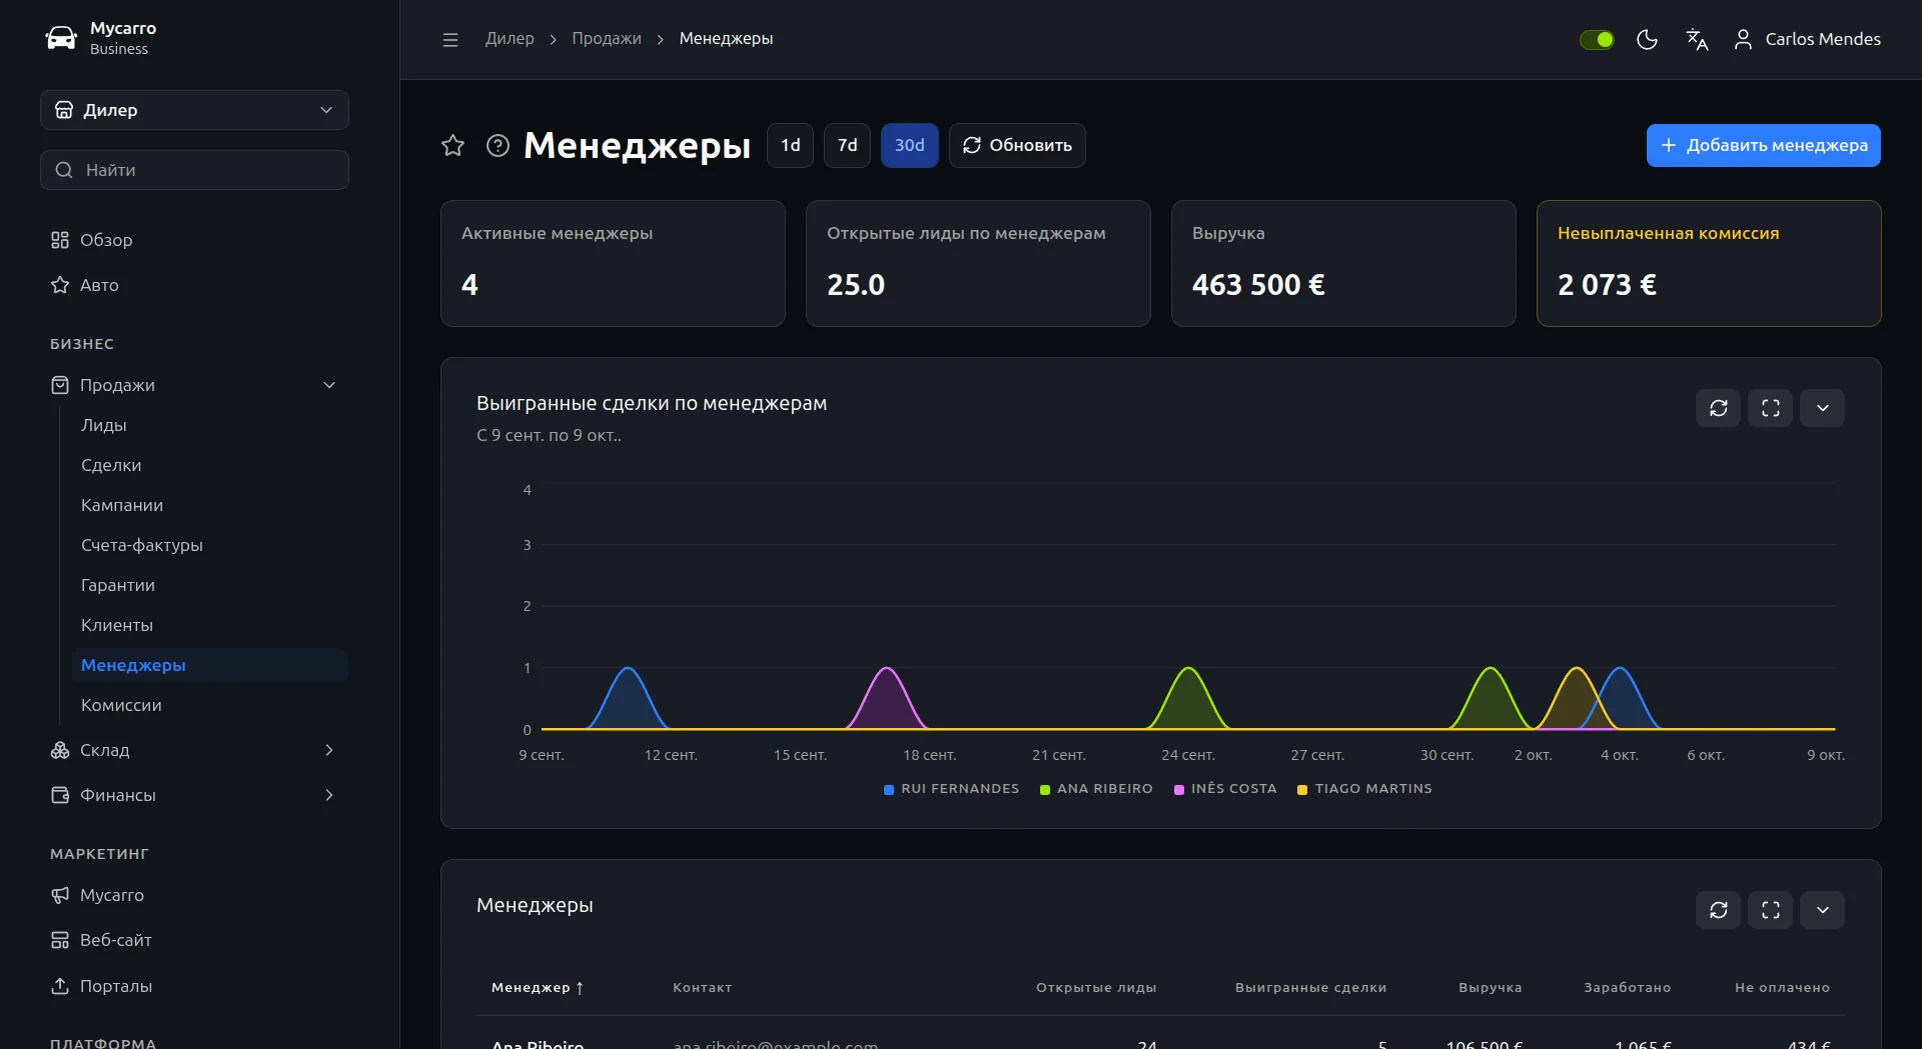Viewport: 1922px width, 1049px height.
Task: Sort by Заработано column header
Action: (1627, 988)
